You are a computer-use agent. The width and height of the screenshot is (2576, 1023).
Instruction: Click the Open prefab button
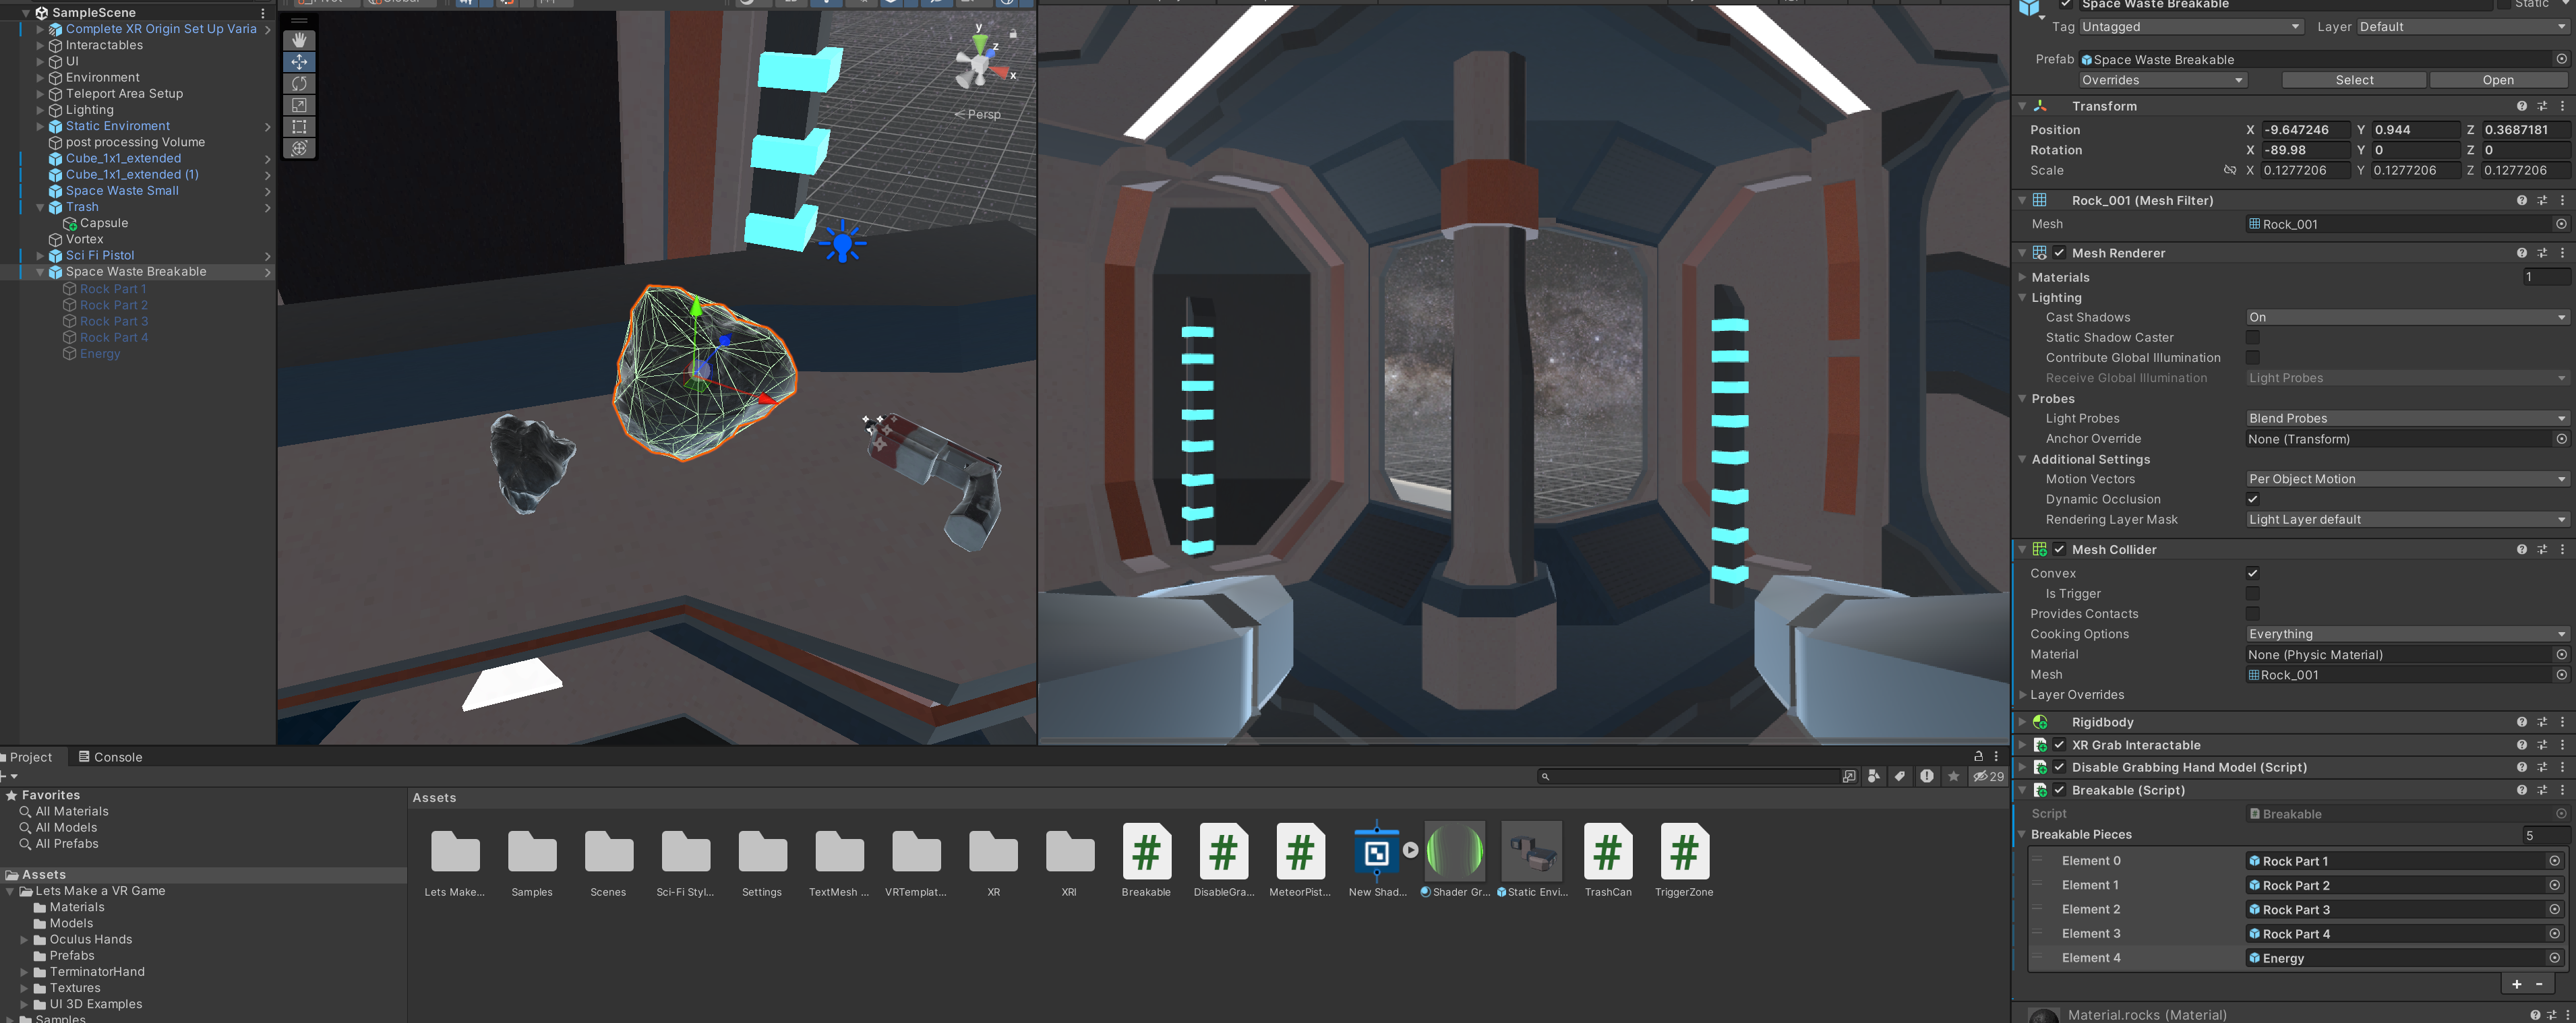(2497, 80)
